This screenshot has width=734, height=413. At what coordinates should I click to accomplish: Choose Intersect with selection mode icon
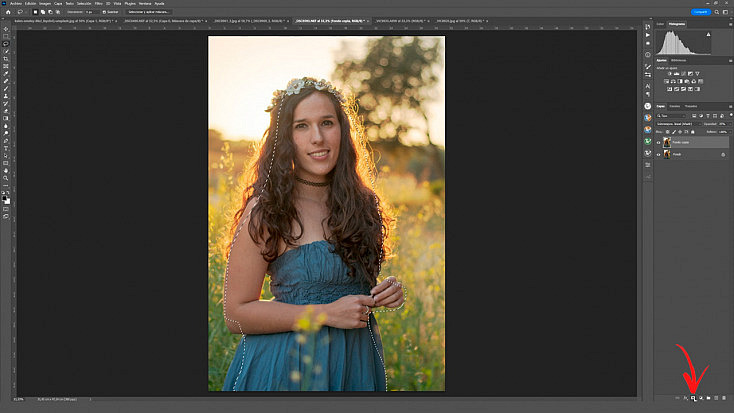tap(58, 12)
